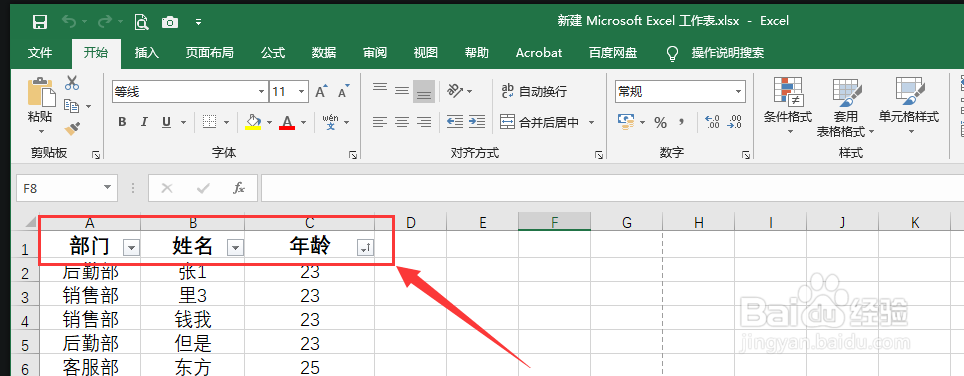Open the font size 11 dropdown

tap(301, 92)
